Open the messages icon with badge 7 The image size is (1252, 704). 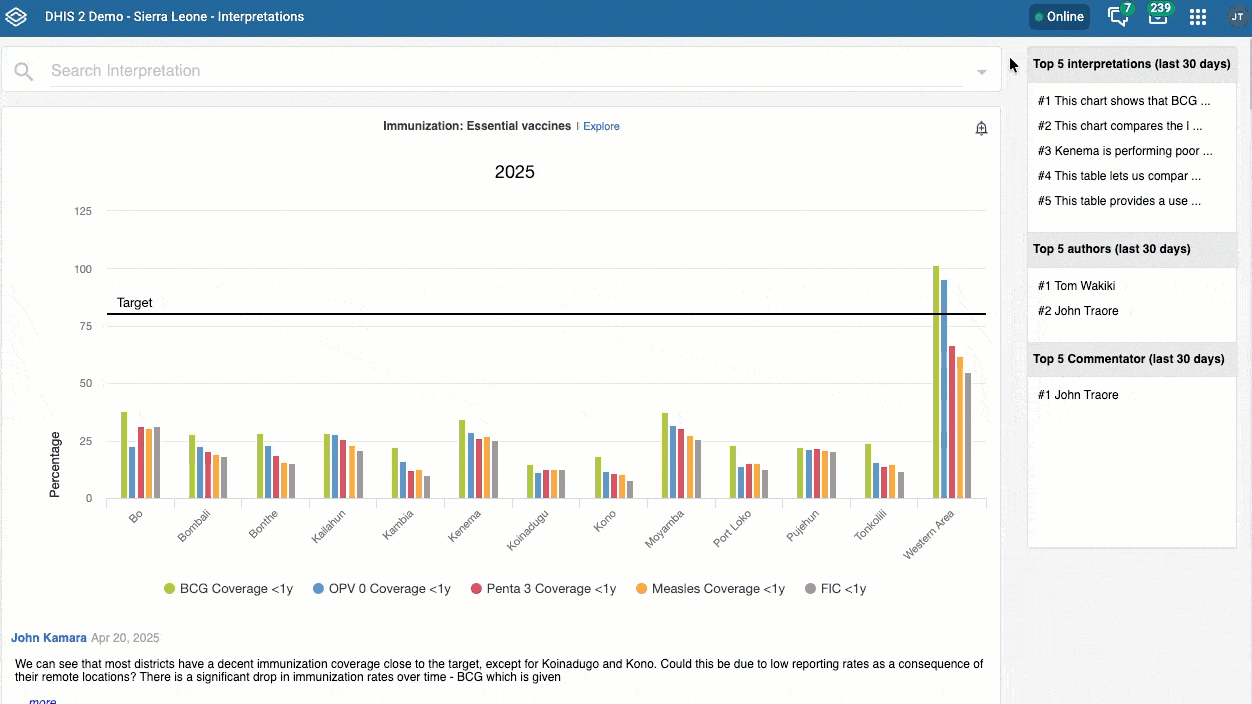1119,15
